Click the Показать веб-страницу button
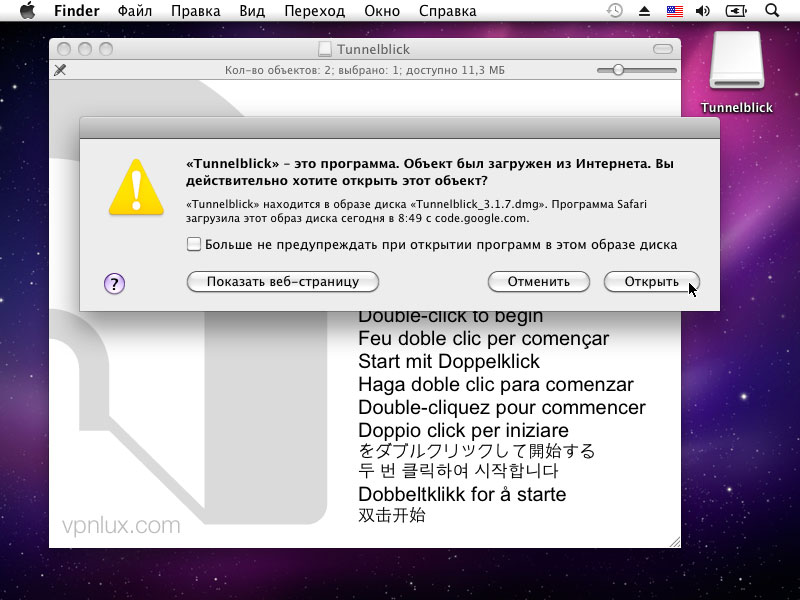 point(283,282)
